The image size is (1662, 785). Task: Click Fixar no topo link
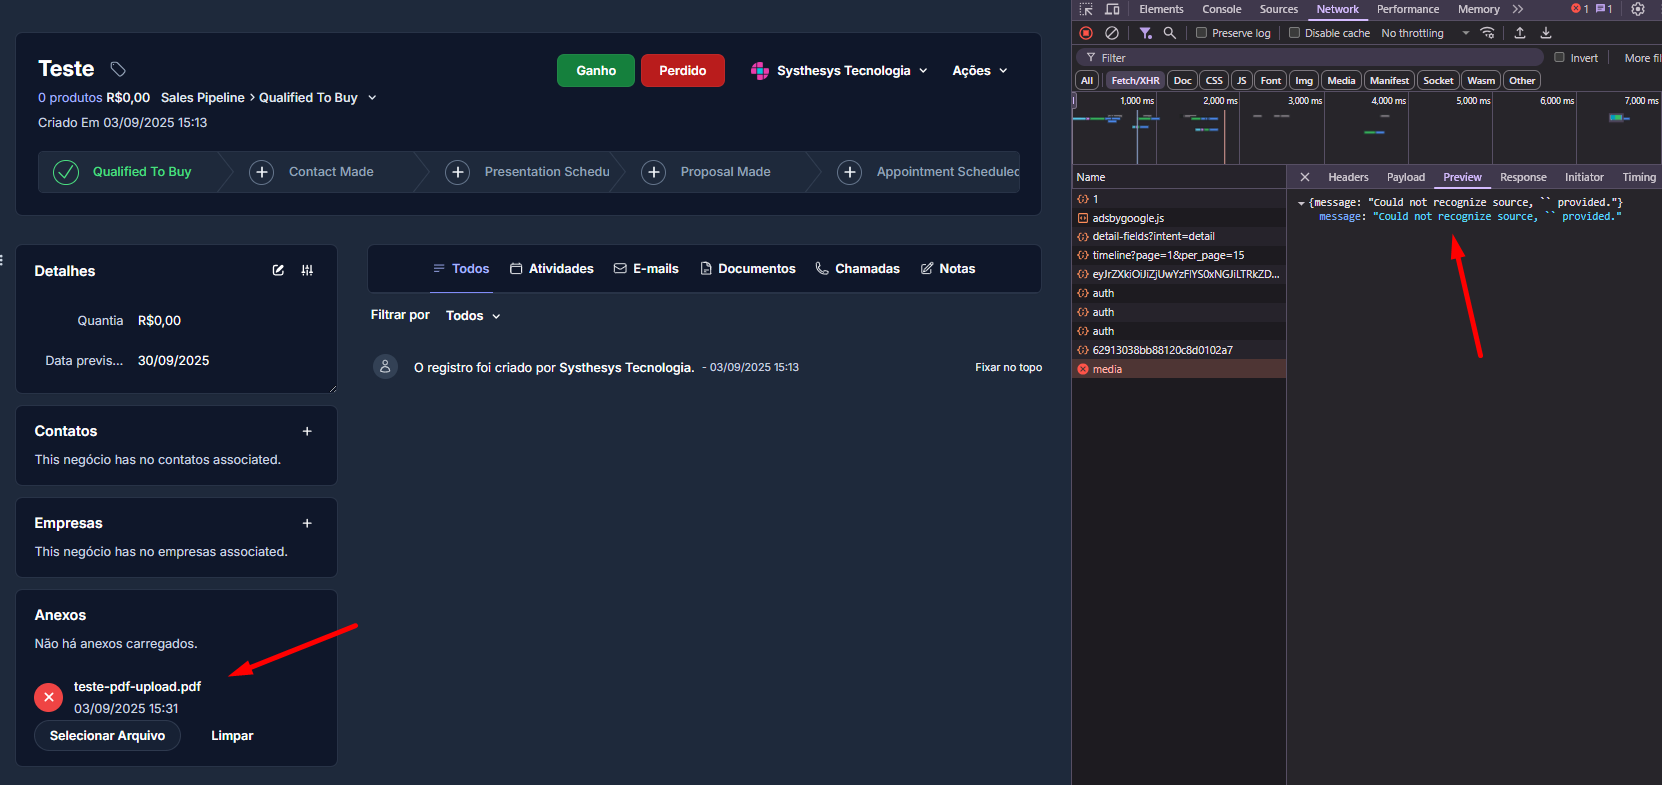pos(1008,367)
